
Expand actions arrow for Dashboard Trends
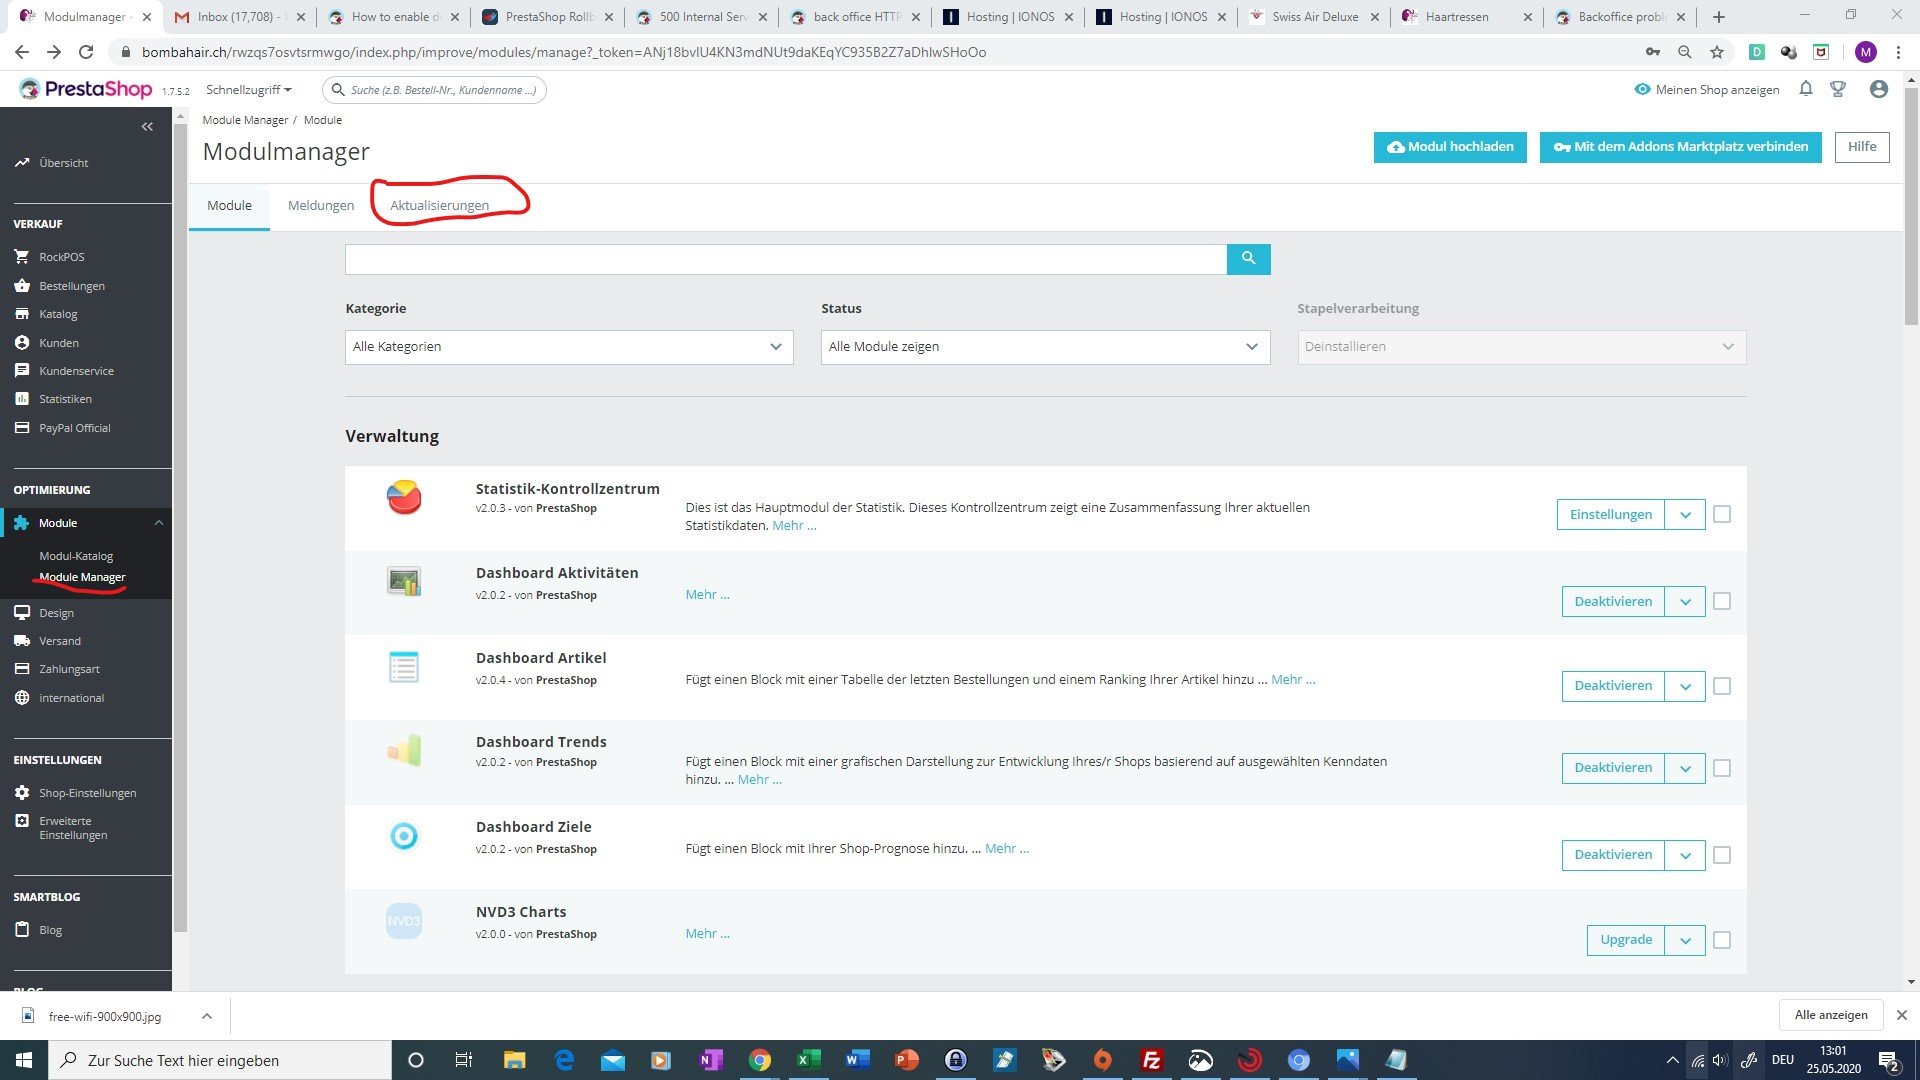point(1685,768)
